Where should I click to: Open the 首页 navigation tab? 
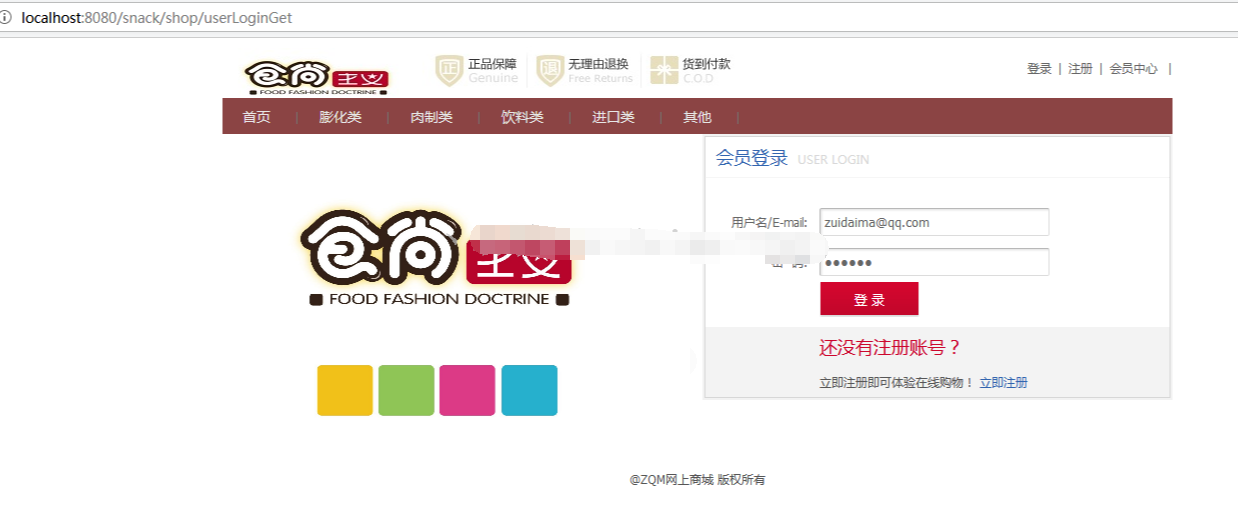pyautogui.click(x=257, y=117)
